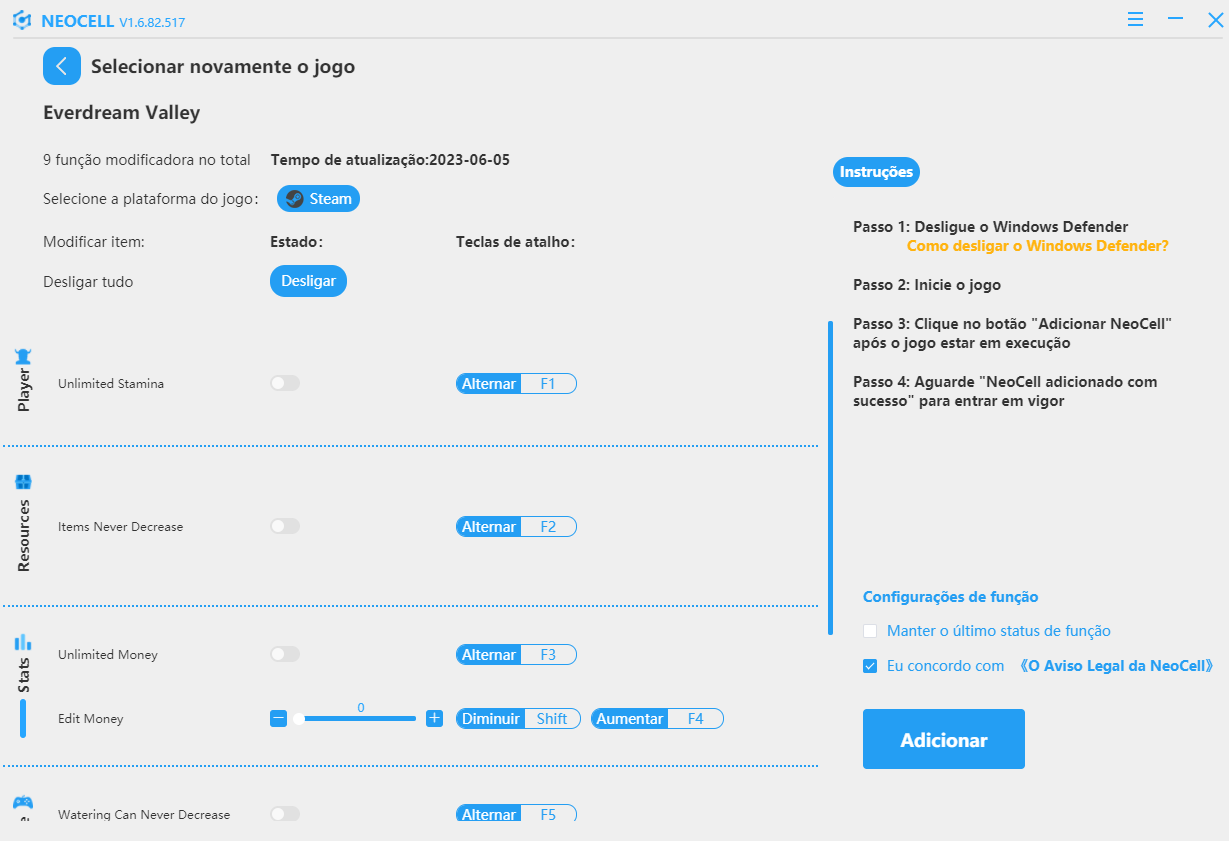The width and height of the screenshot is (1229, 841).
Task: Turn on the Unlimited Money toggle
Action: click(x=285, y=654)
